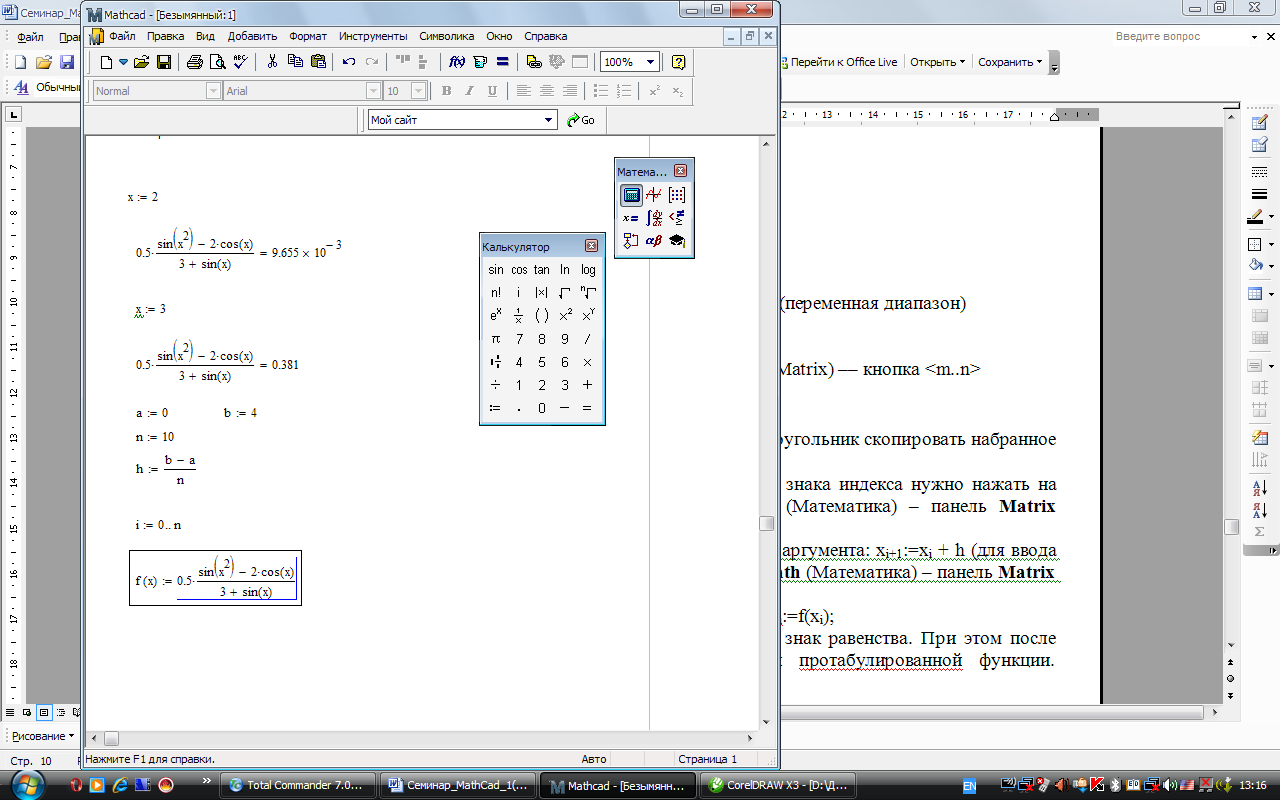Image resolution: width=1280 pixels, height=800 pixels.
Task: Toggle superscript x² formatting
Action: point(655,91)
